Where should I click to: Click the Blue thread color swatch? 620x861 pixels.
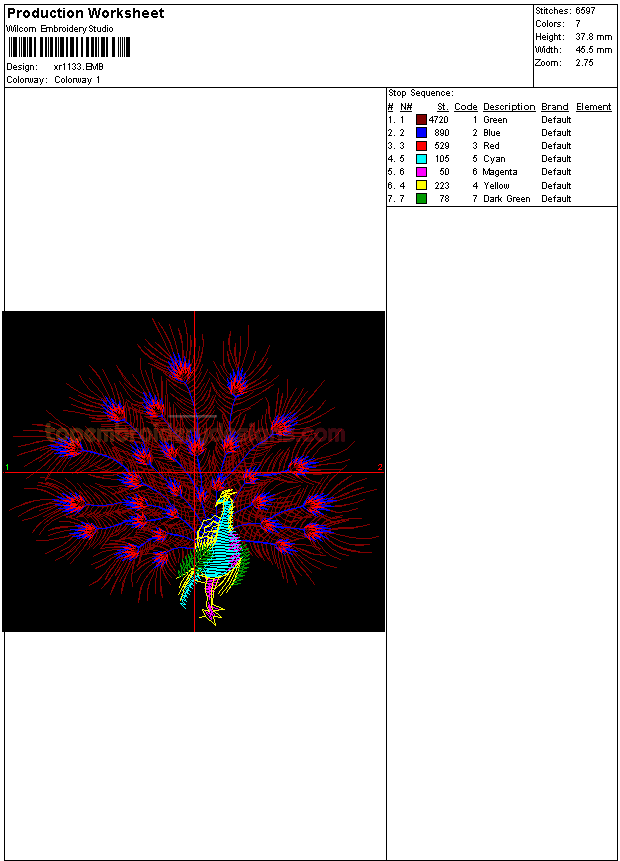pyautogui.click(x=421, y=133)
